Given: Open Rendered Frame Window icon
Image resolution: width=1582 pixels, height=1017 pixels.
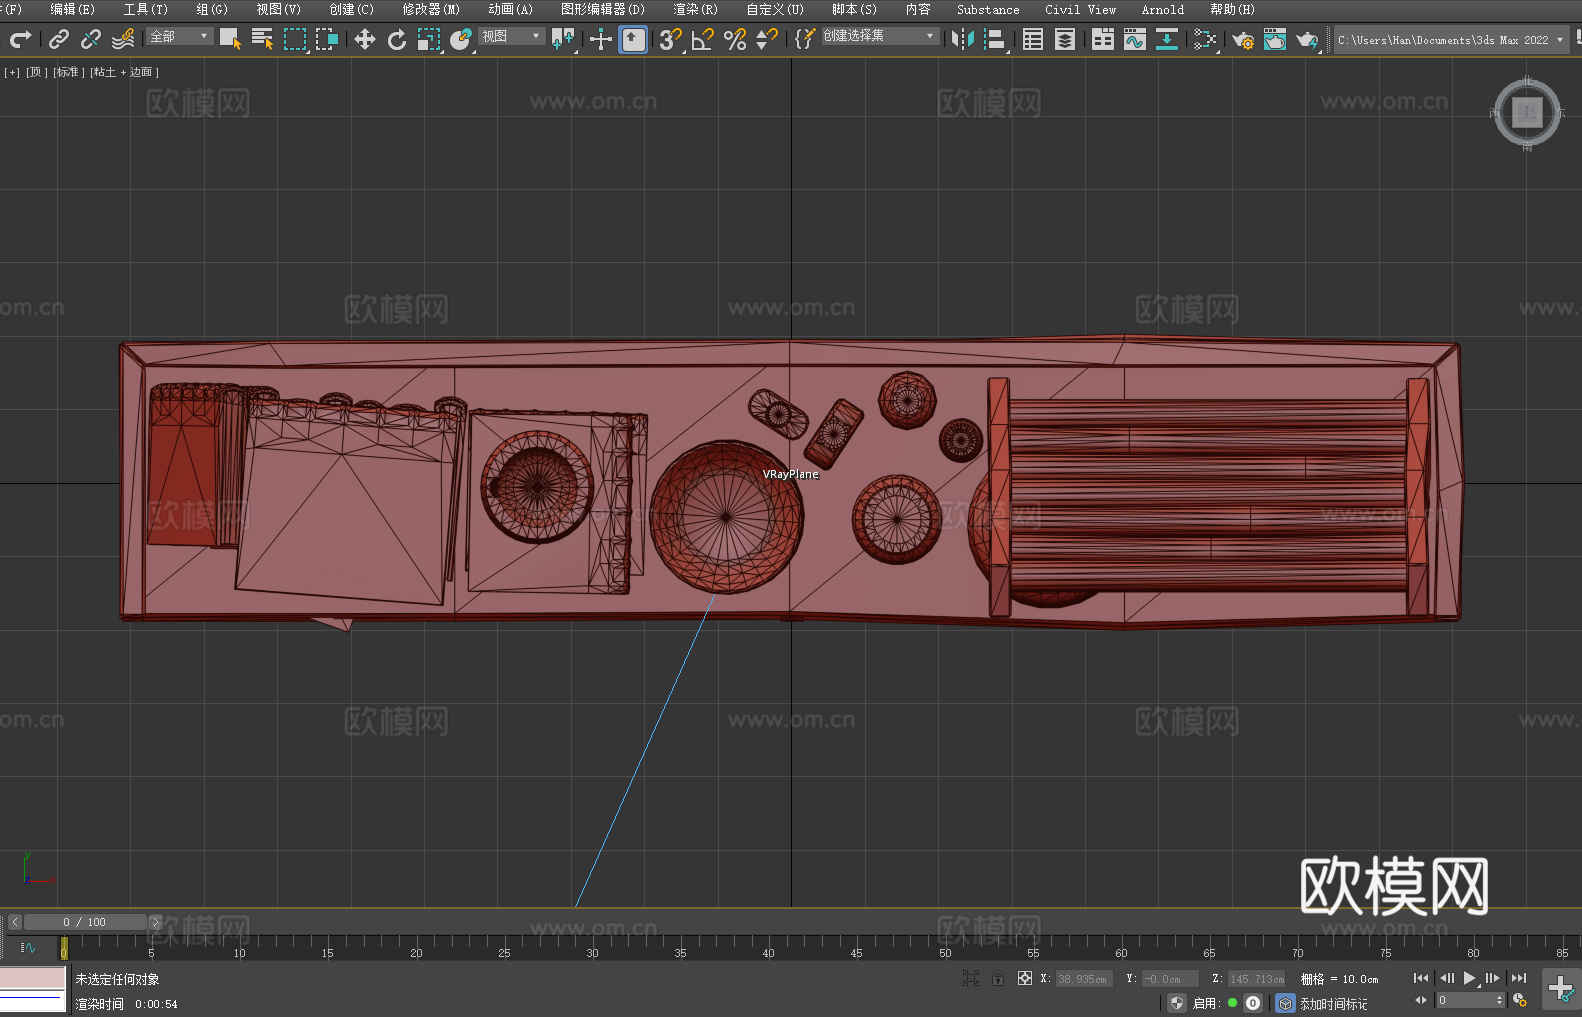Looking at the screenshot, I should click(1275, 39).
